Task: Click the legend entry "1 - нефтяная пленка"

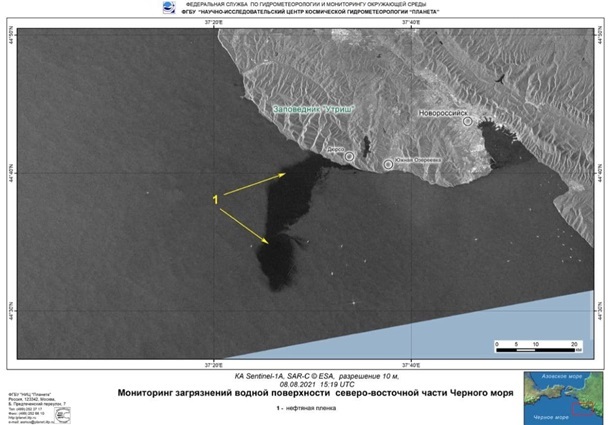Action: tap(306, 408)
